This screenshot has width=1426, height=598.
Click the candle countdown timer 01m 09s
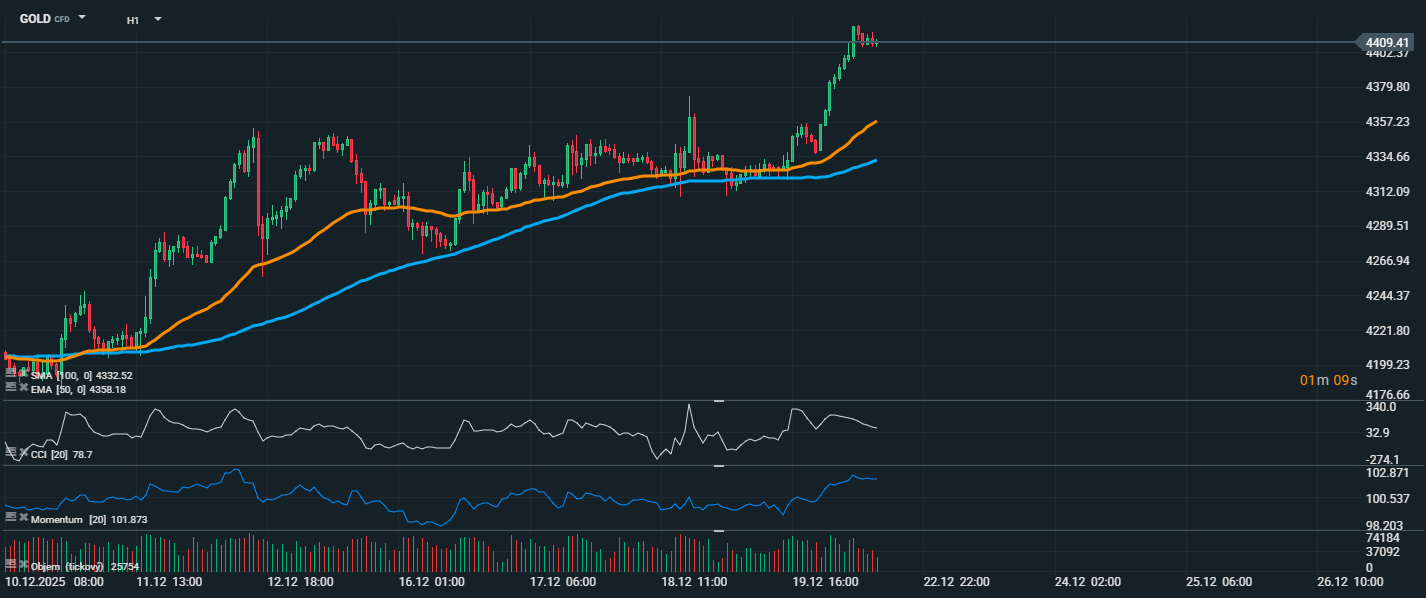[1329, 380]
